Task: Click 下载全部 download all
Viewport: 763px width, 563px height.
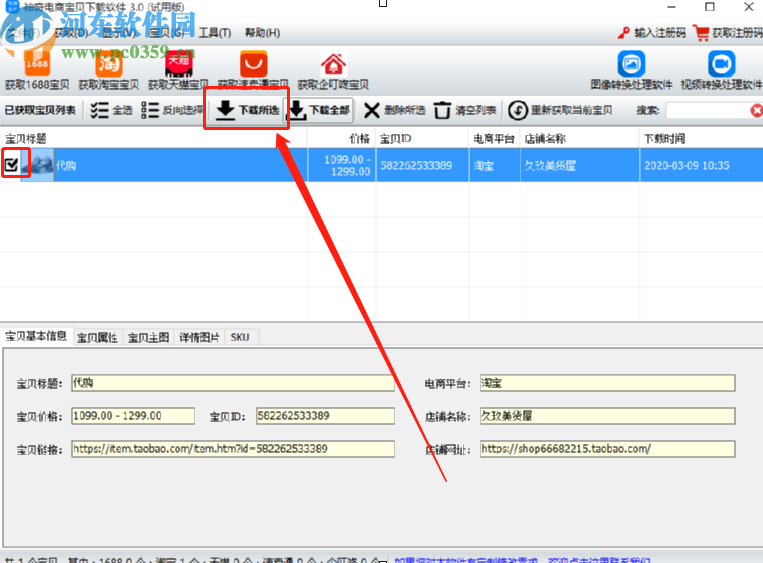Action: point(319,110)
